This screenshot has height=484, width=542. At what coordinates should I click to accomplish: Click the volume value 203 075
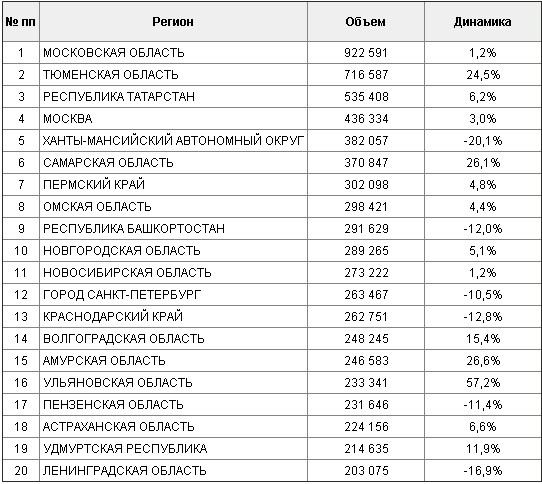tap(366, 471)
